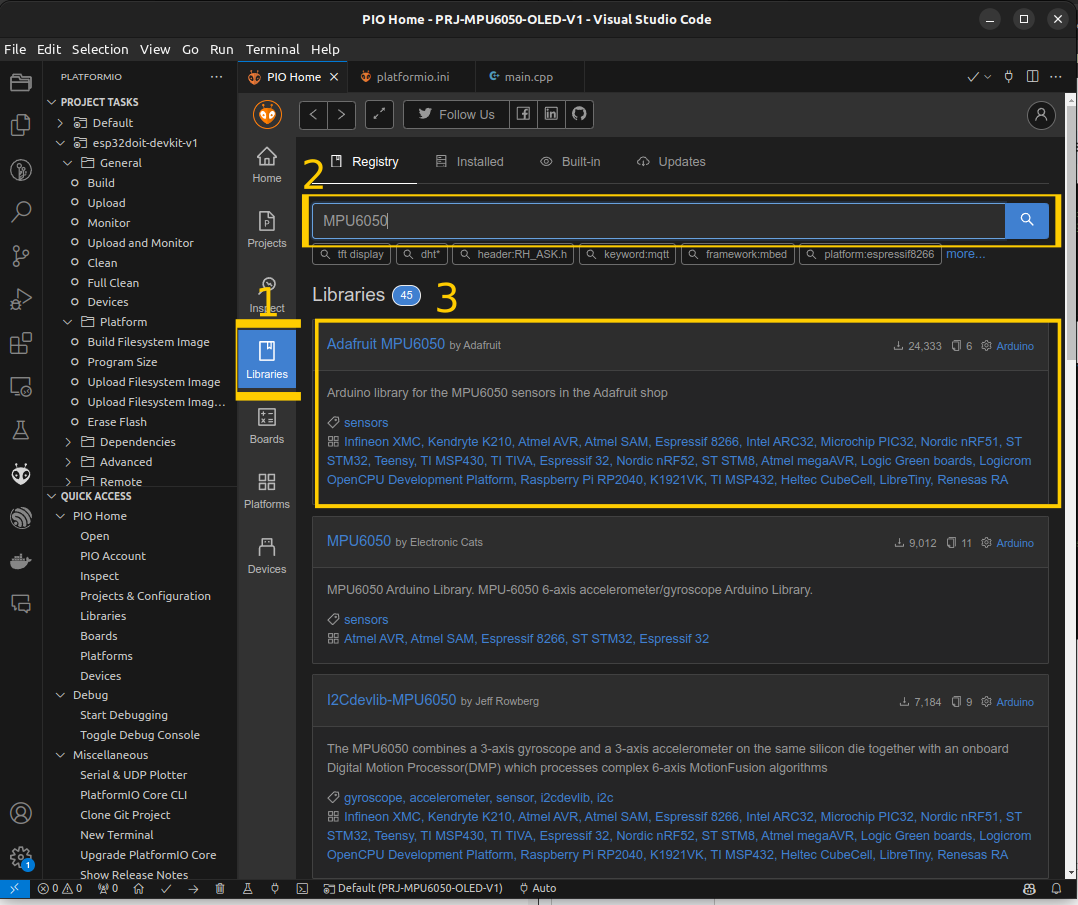Click the remote window indicator in status bar

point(14,888)
